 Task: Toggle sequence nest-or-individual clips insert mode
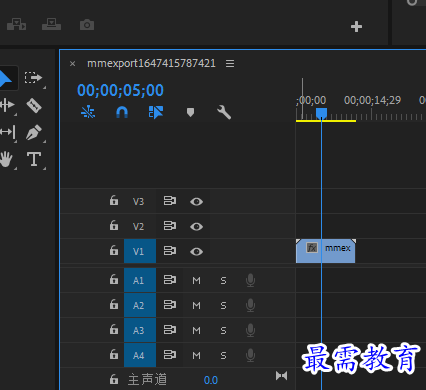click(x=88, y=112)
